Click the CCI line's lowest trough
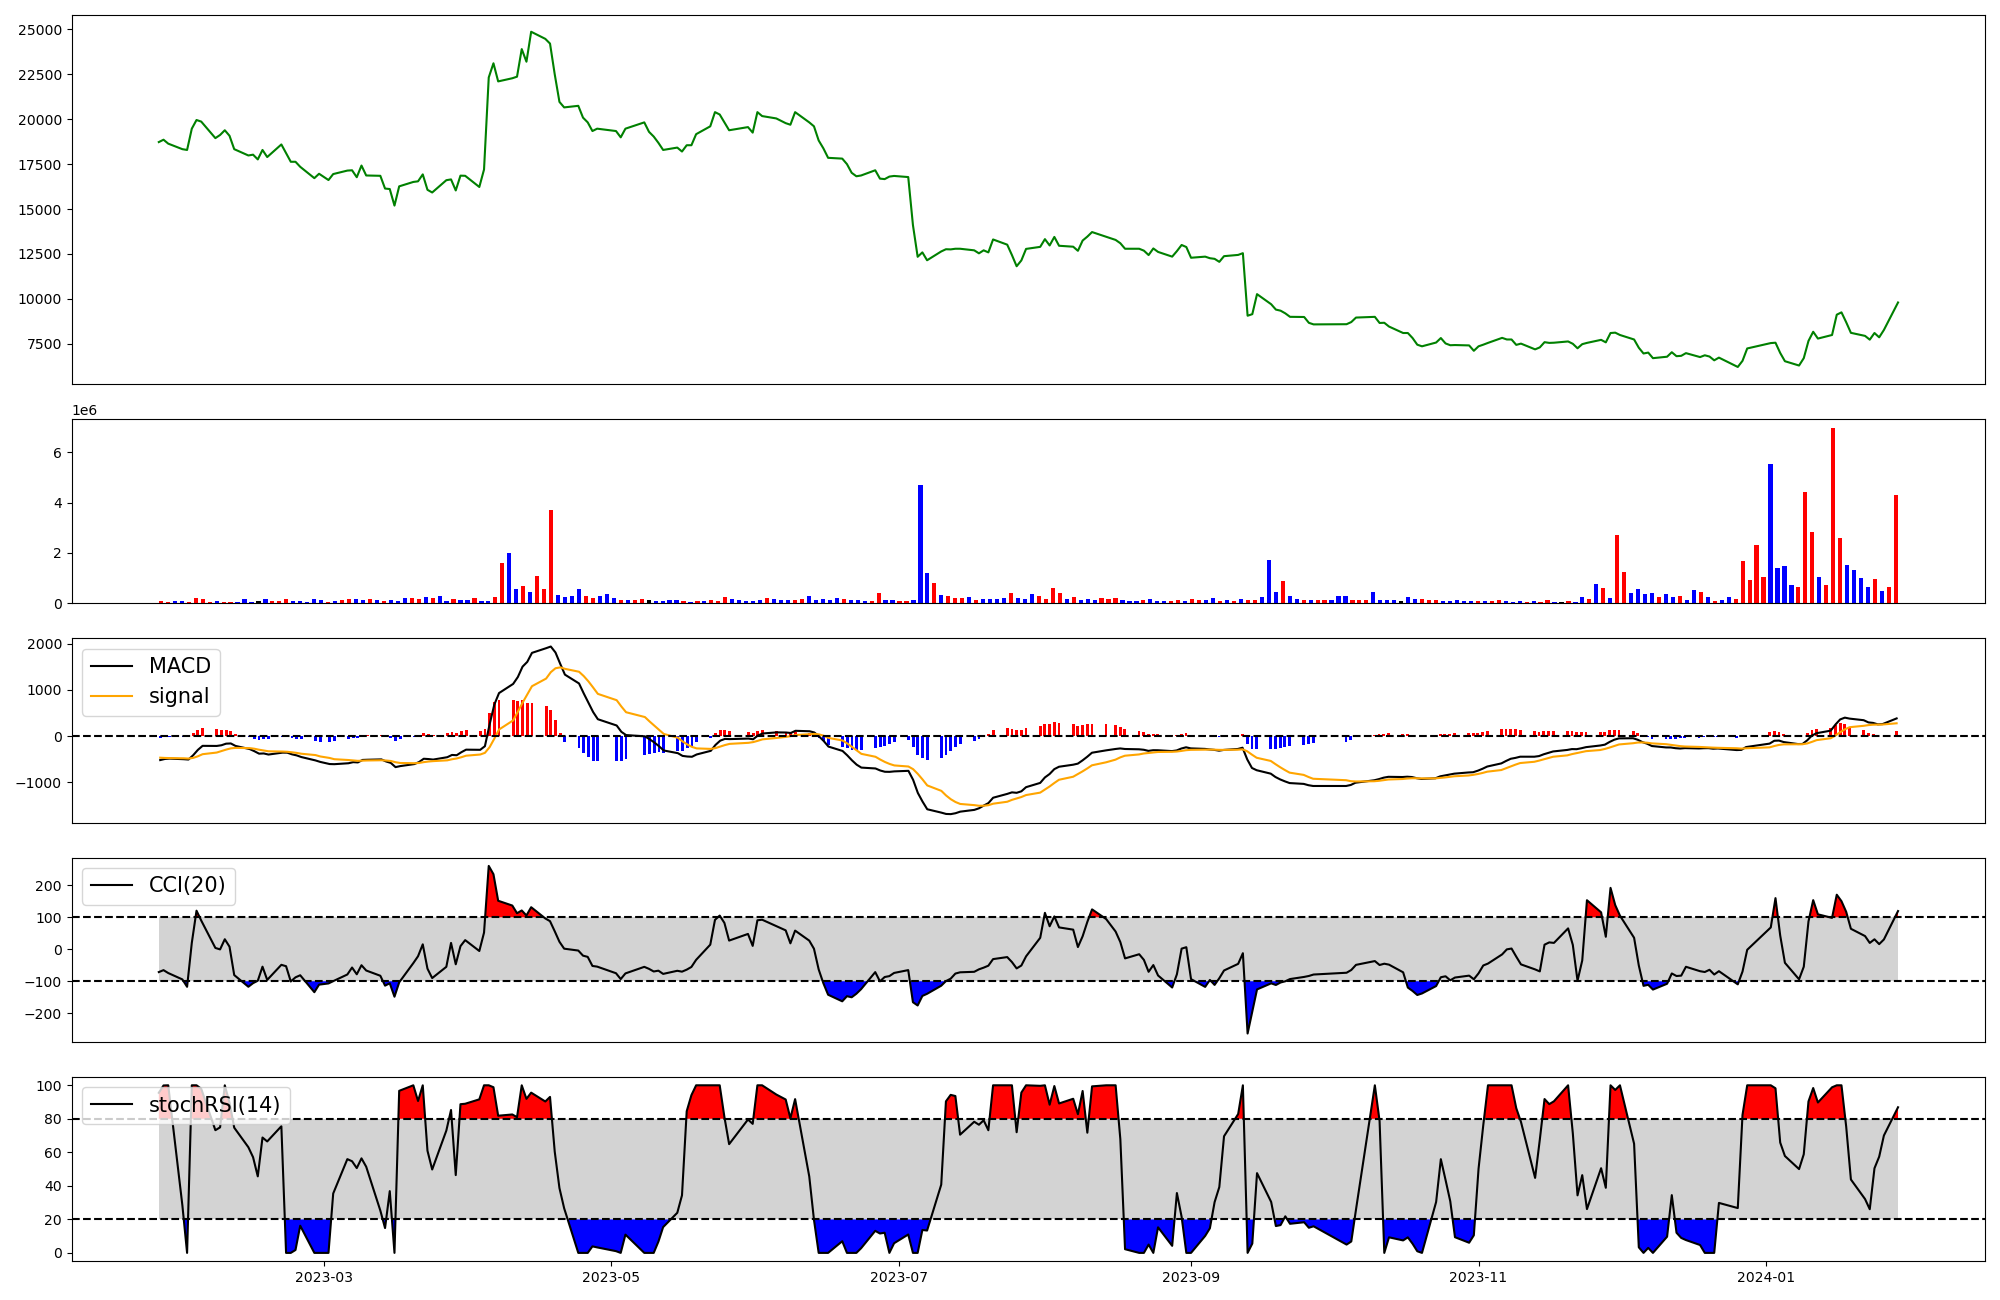Viewport: 2000px width, 1300px height. click(x=1247, y=1033)
